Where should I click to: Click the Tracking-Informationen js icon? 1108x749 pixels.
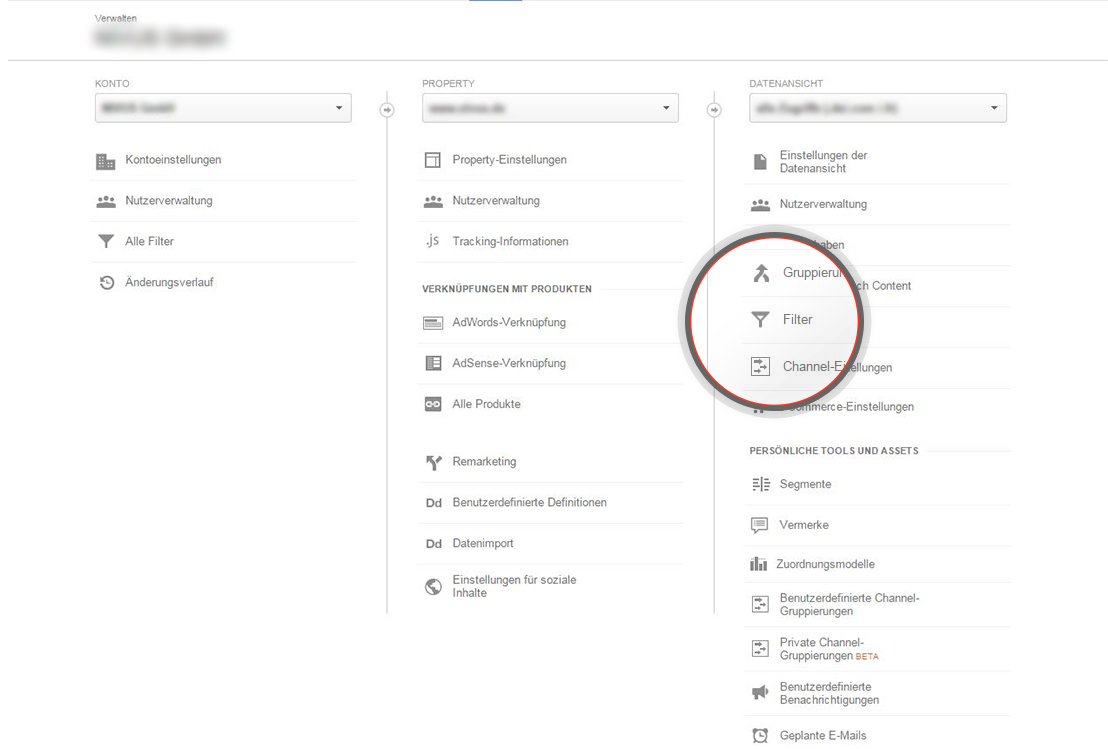coord(432,241)
